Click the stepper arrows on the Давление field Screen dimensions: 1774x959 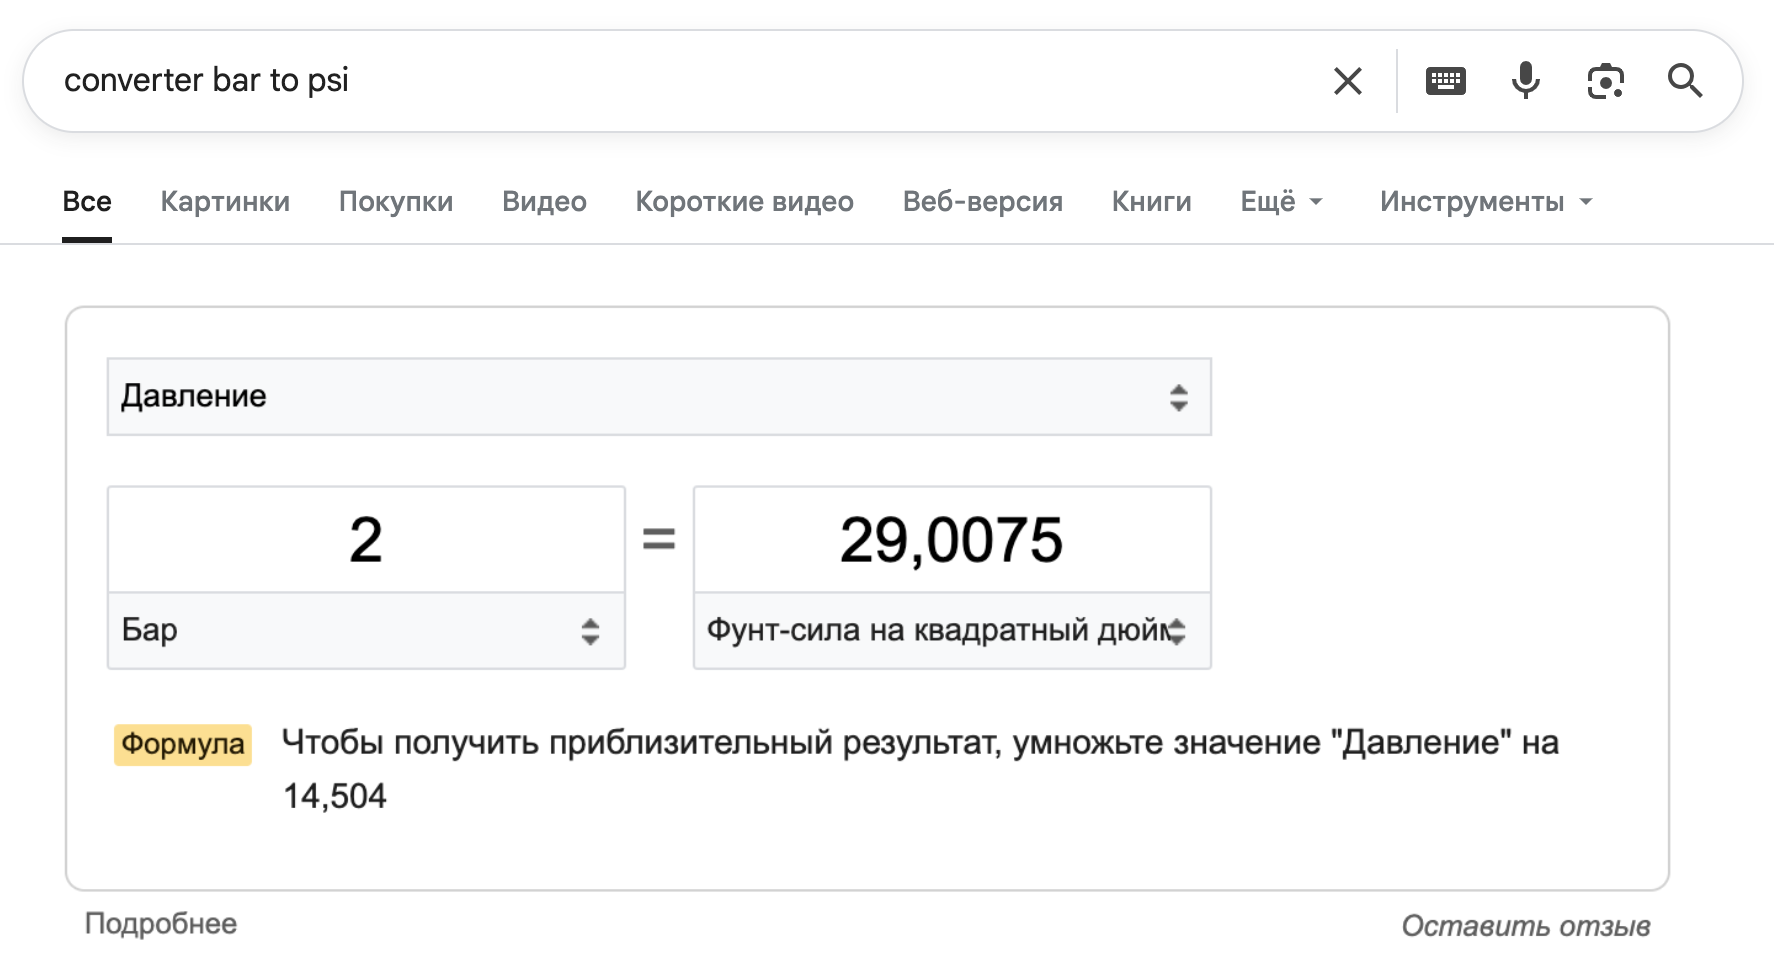(x=1178, y=397)
